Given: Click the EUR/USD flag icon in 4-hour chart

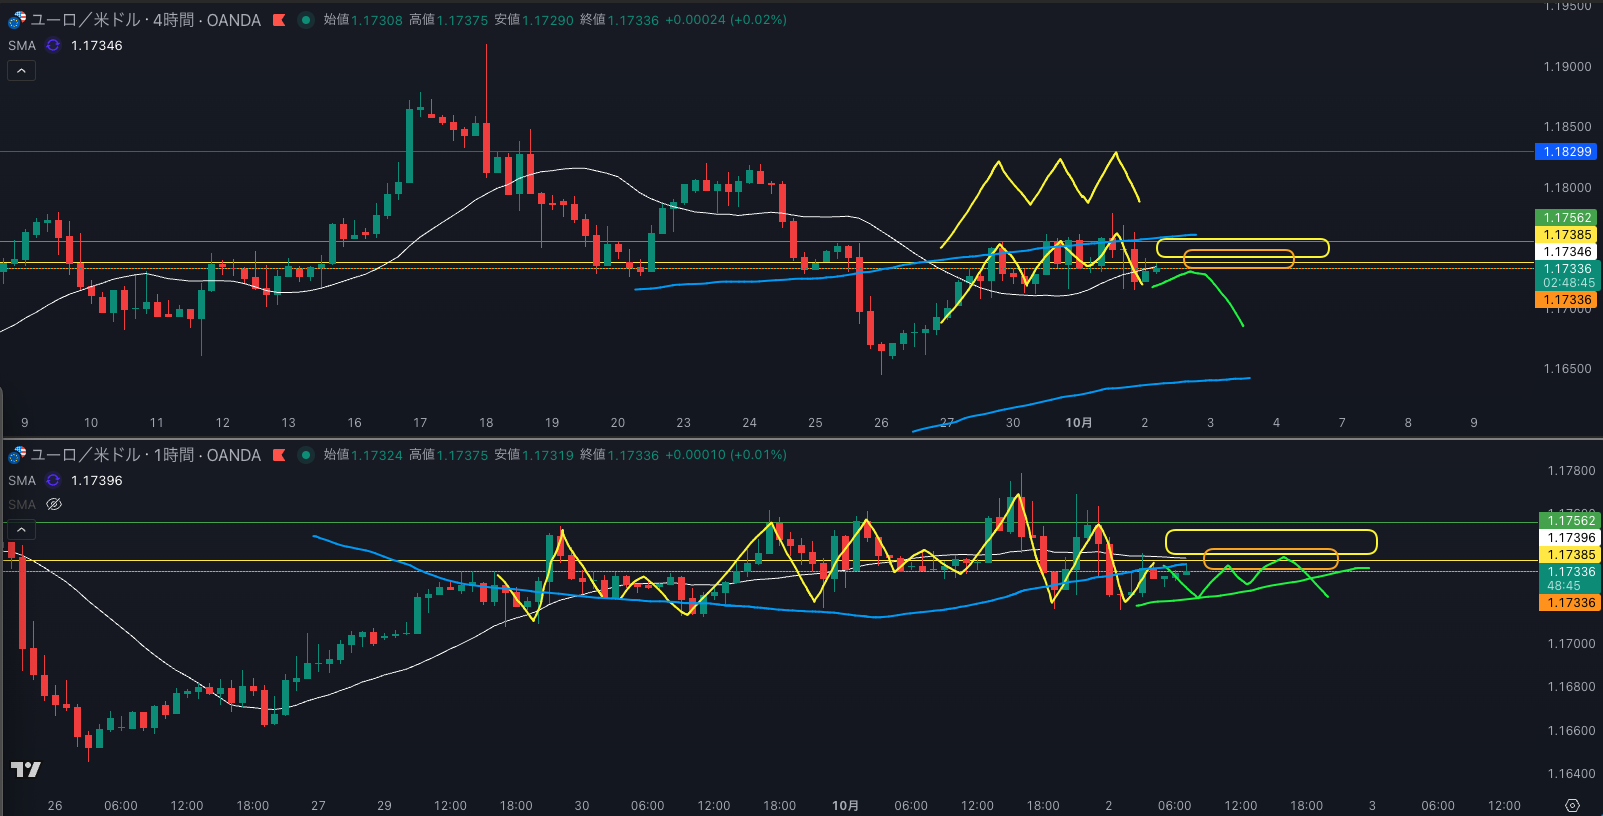Looking at the screenshot, I should (16, 20).
